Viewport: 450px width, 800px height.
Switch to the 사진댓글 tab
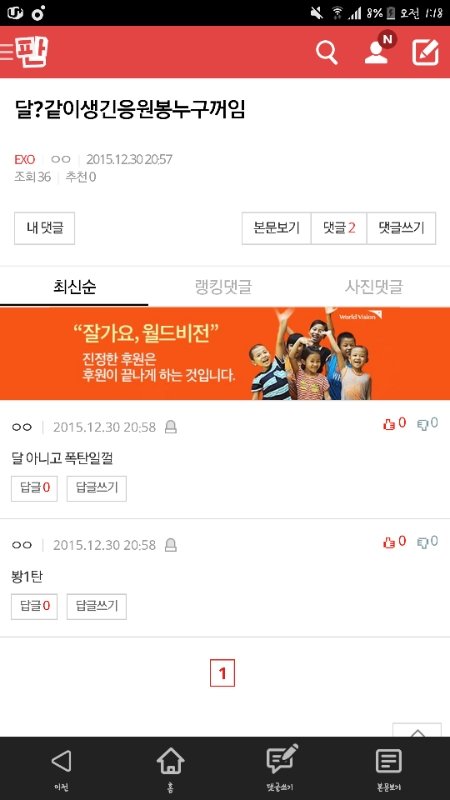point(373,287)
